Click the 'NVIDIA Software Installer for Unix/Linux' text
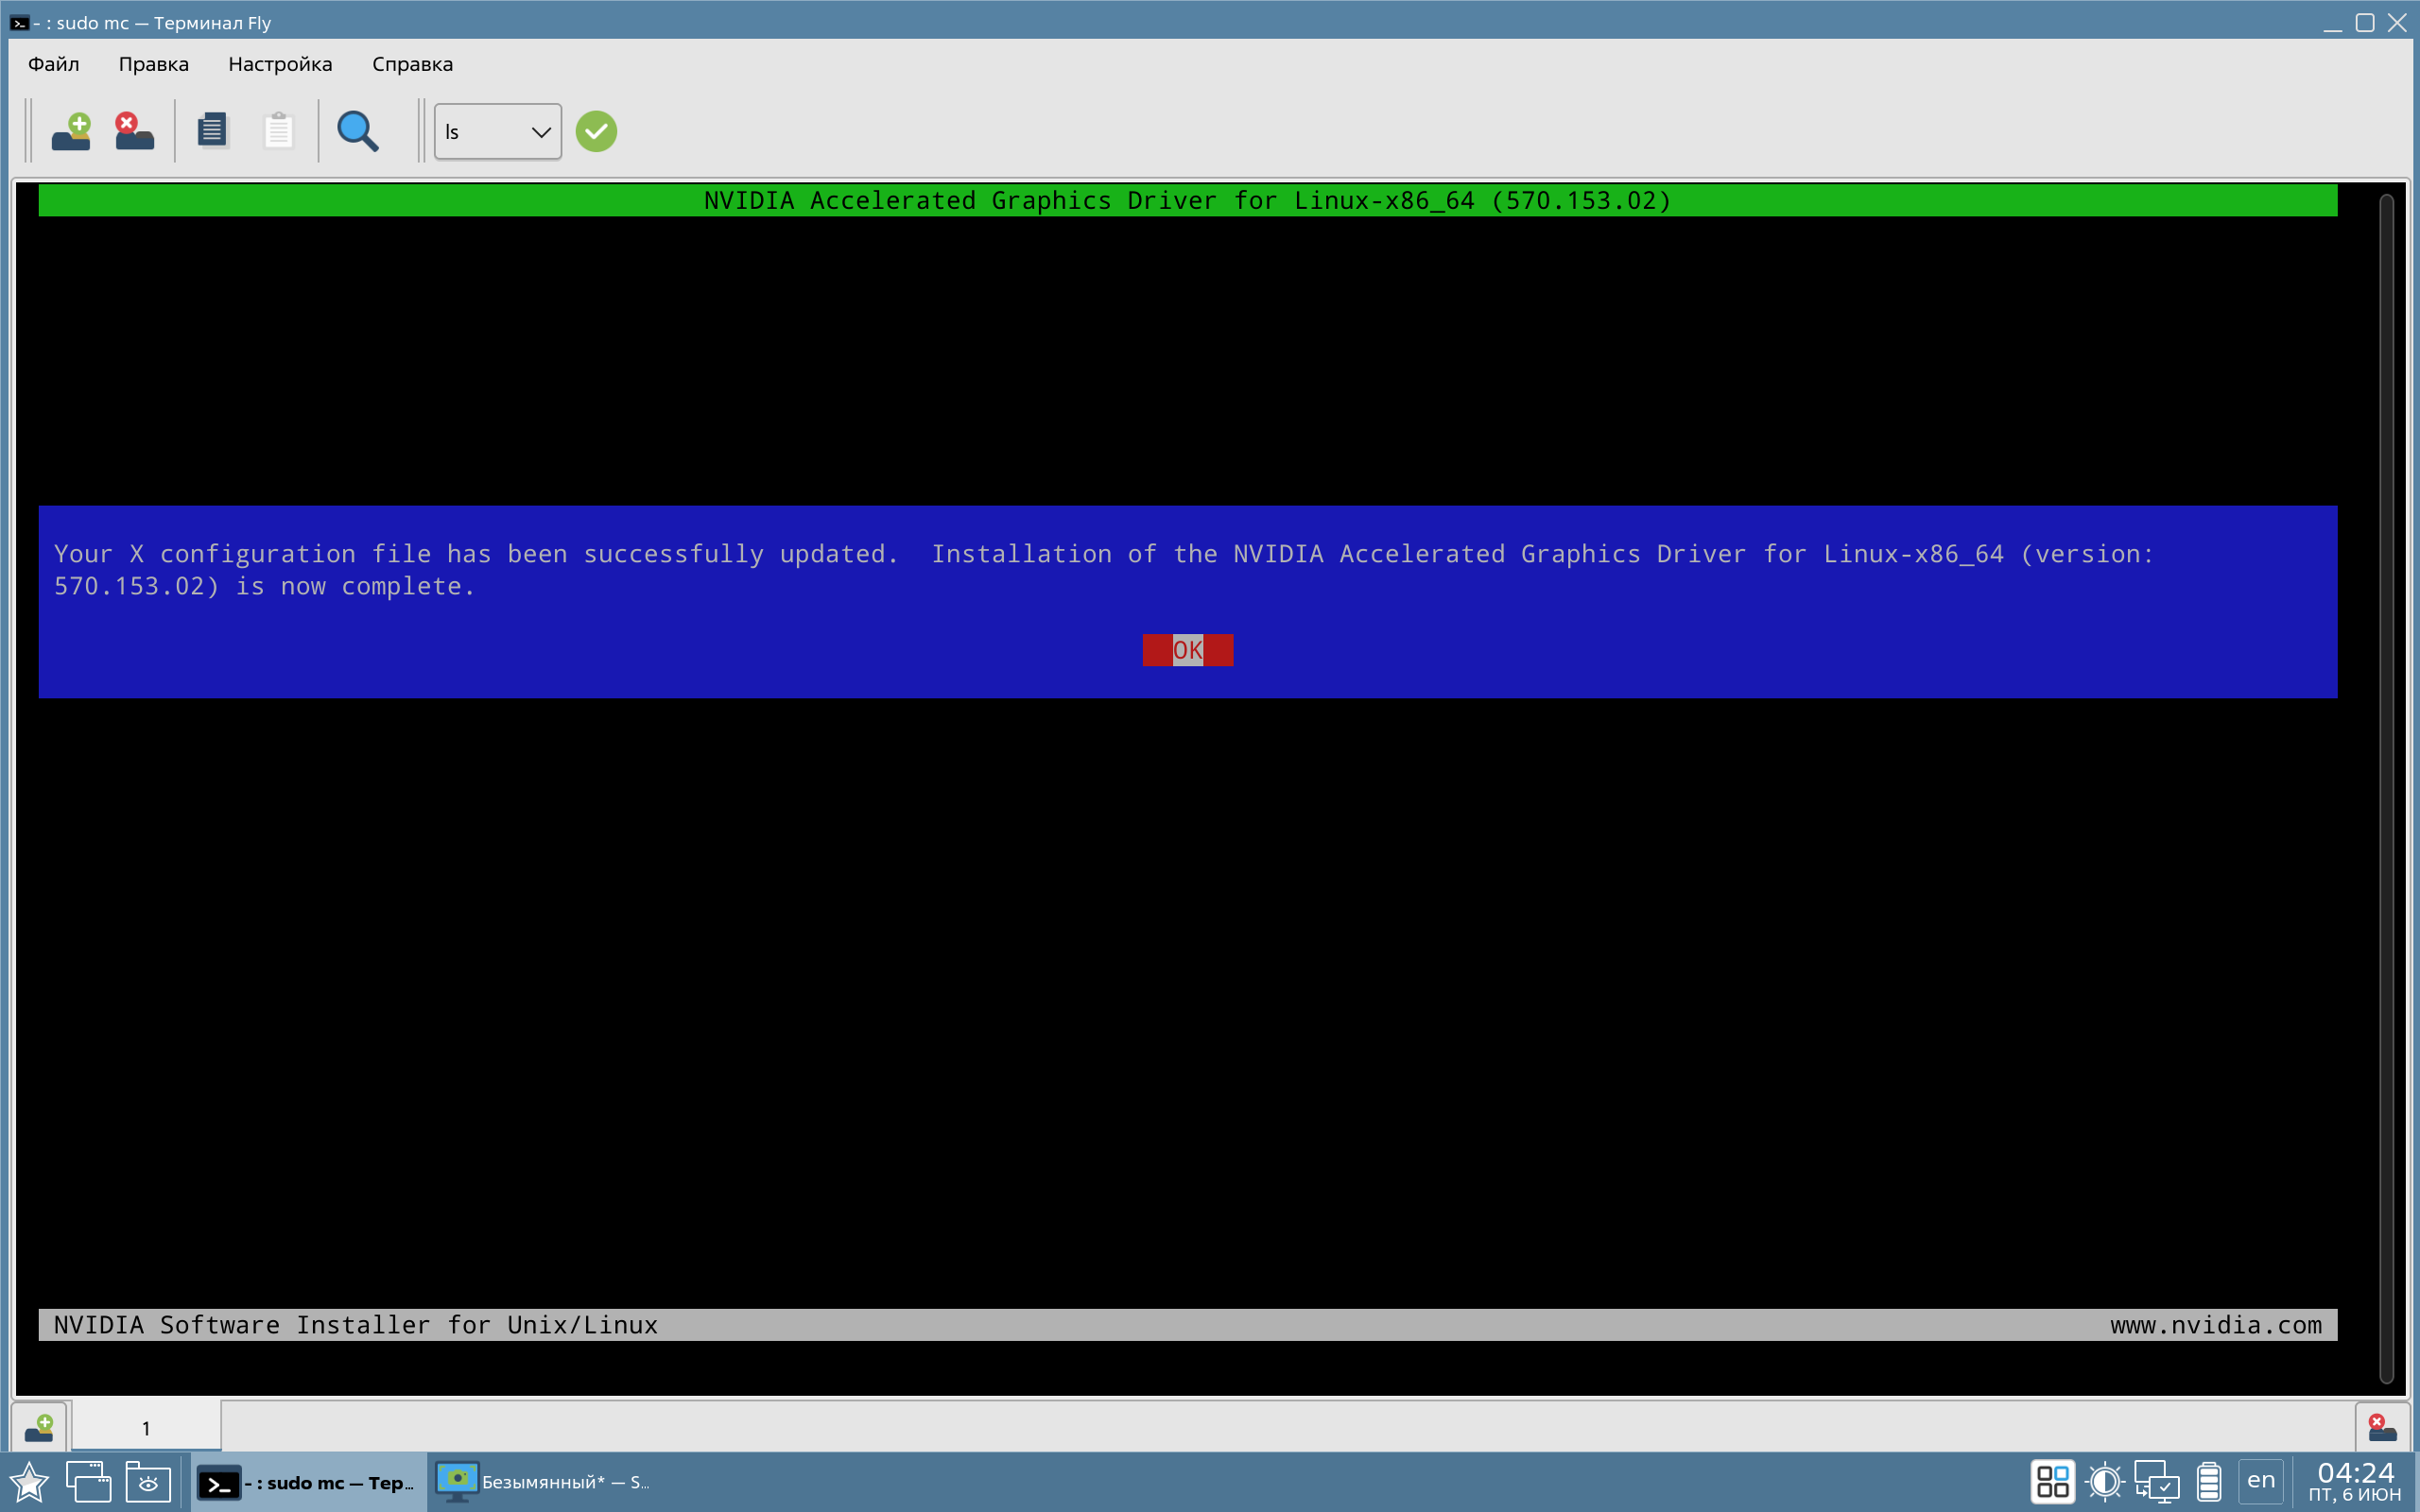Image resolution: width=2420 pixels, height=1512 pixels. coord(356,1325)
